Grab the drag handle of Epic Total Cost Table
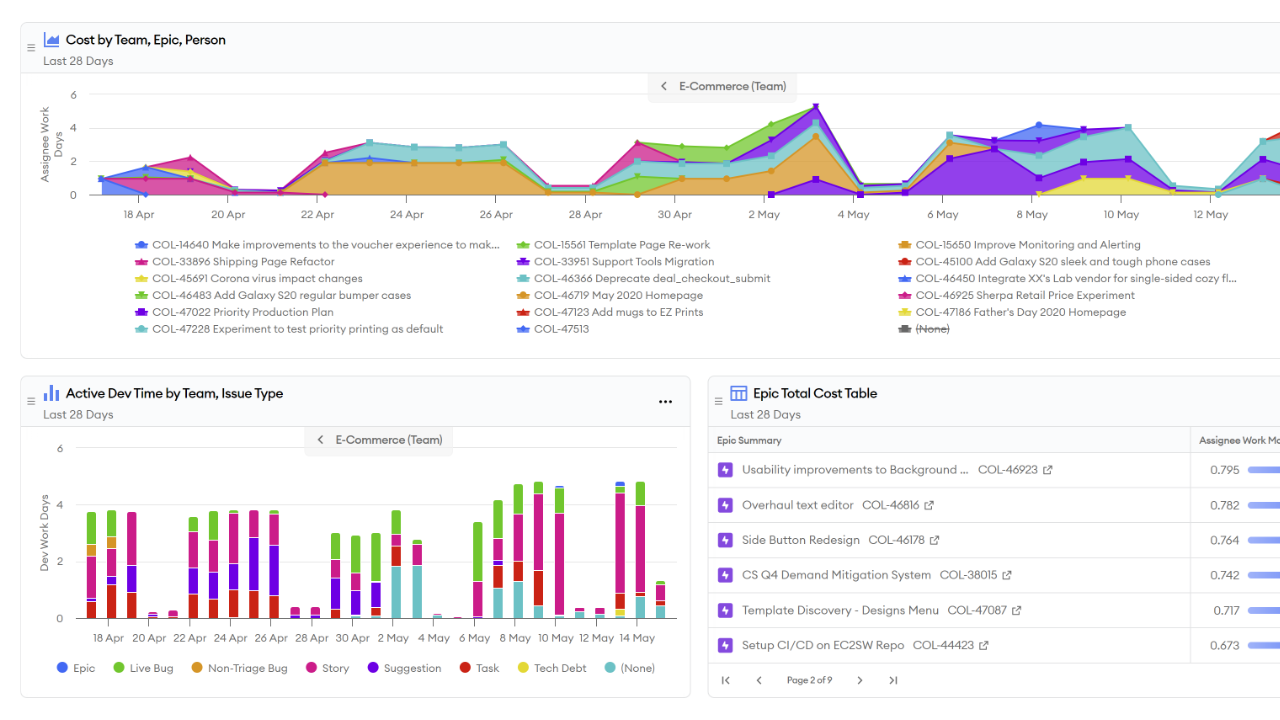 coord(718,402)
